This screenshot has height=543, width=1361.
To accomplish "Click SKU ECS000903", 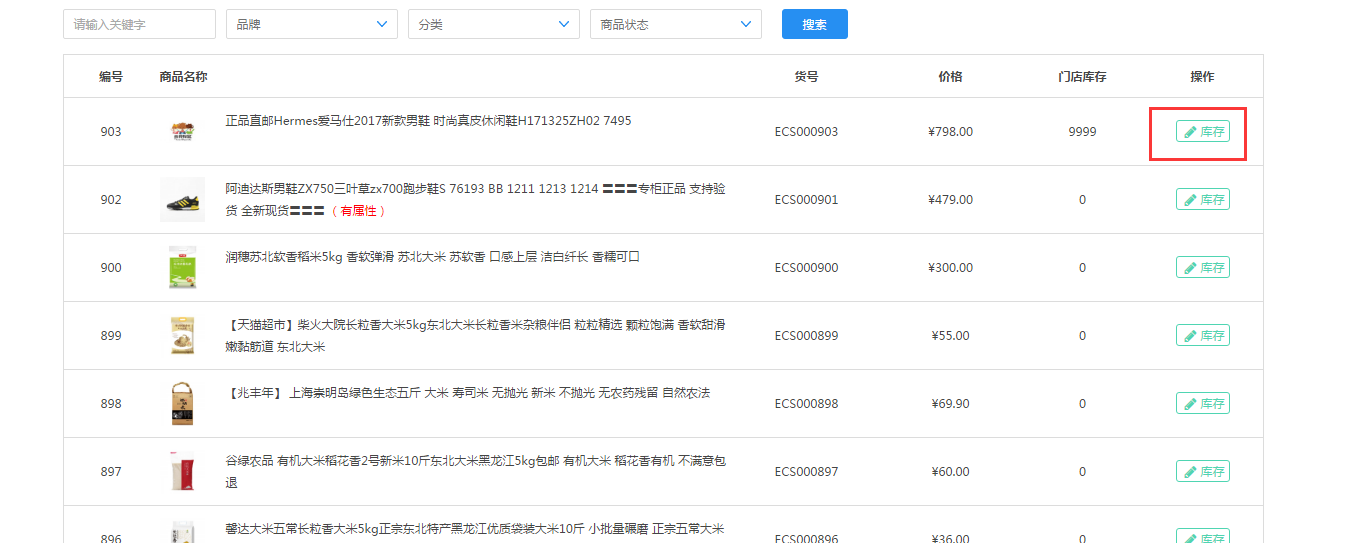I will (806, 132).
